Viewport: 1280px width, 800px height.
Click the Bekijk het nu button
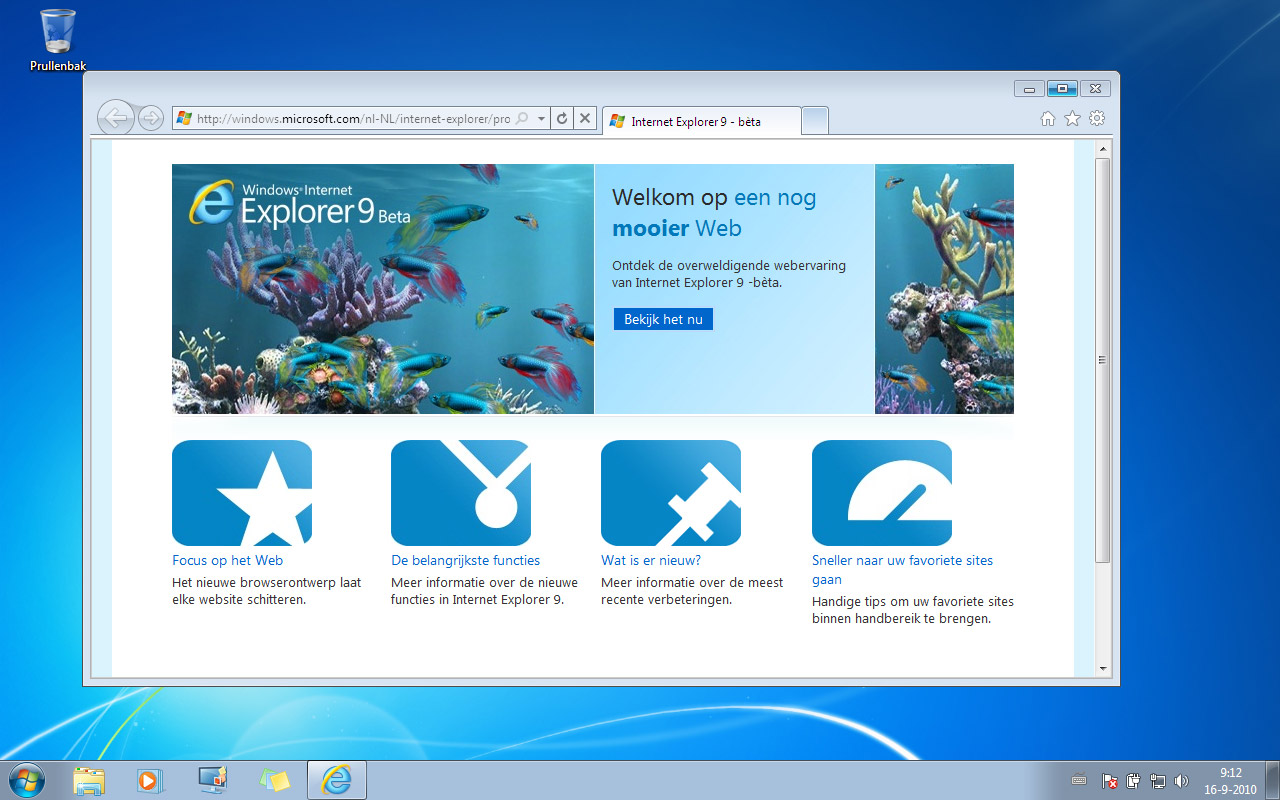click(x=663, y=319)
